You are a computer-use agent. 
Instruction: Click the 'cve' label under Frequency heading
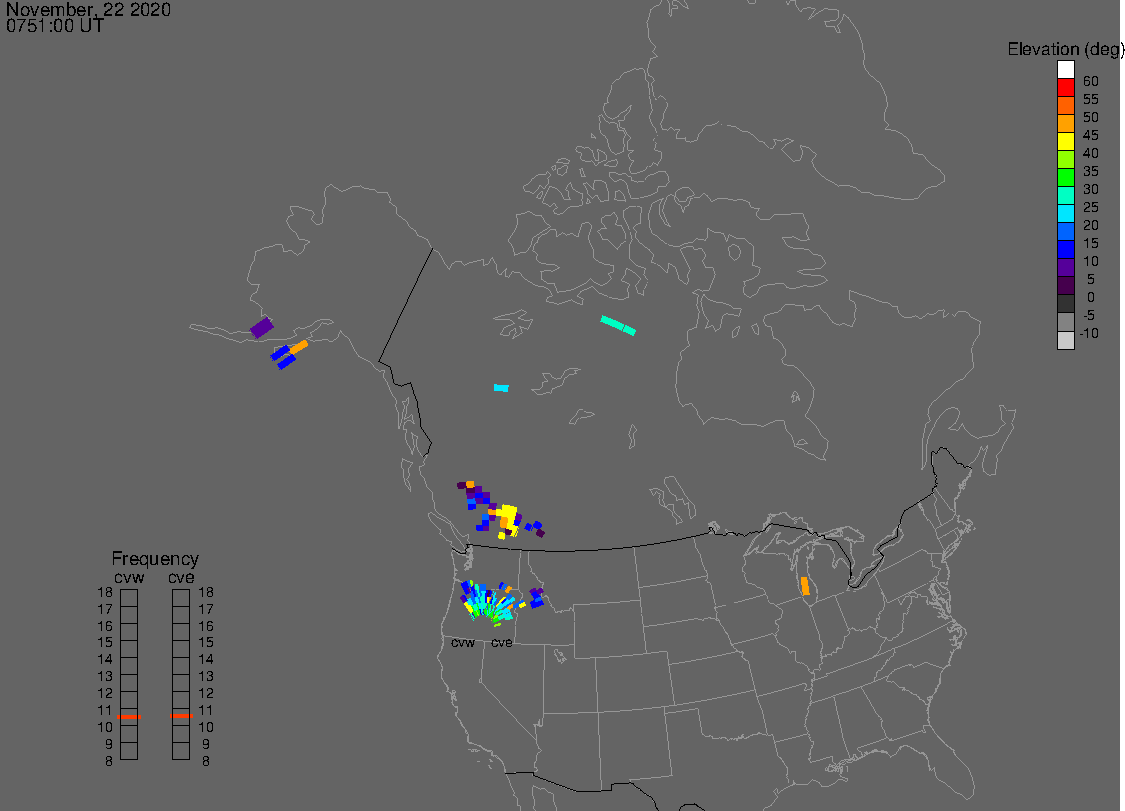[x=182, y=577]
